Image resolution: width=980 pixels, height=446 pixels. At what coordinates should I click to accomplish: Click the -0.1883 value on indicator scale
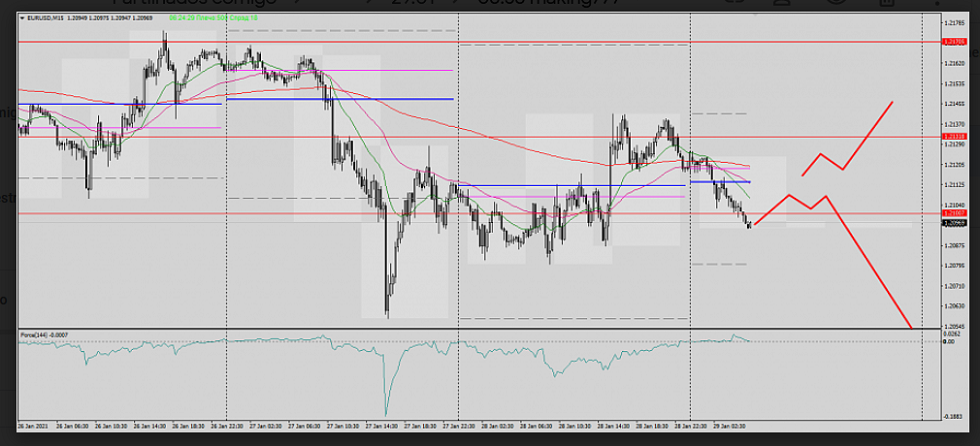(953, 416)
